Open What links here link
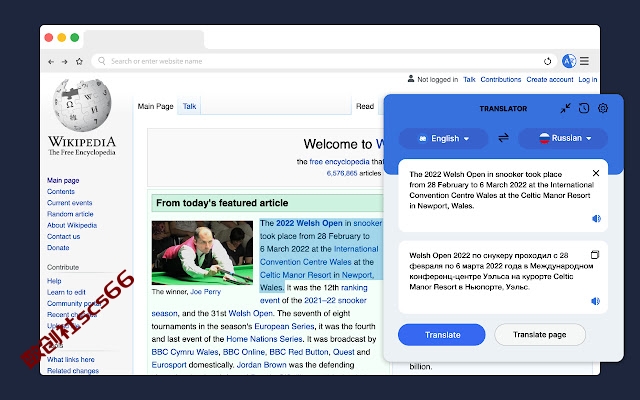Image resolution: width=640 pixels, height=400 pixels. 71,360
